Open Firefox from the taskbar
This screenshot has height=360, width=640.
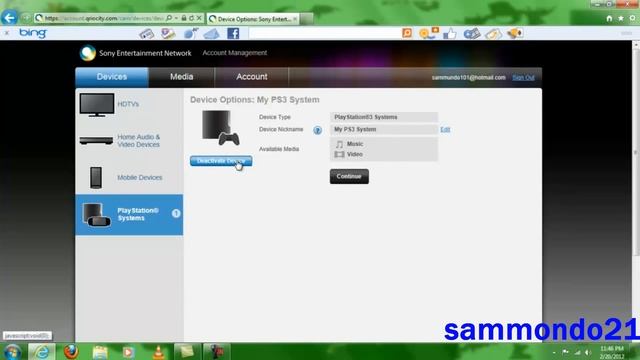pos(71,352)
